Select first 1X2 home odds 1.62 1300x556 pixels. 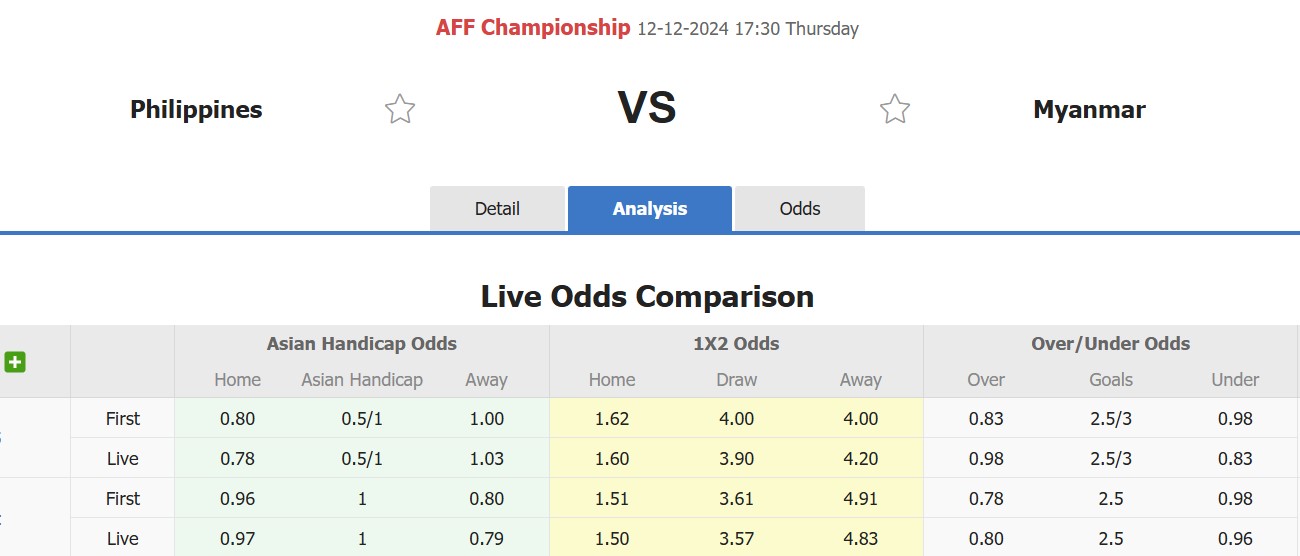click(x=612, y=419)
